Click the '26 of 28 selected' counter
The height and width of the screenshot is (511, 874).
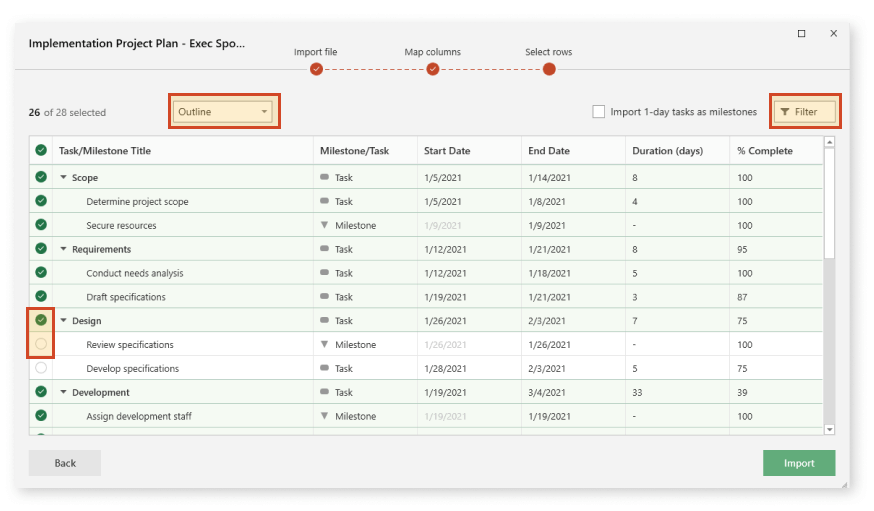pyautogui.click(x=67, y=112)
